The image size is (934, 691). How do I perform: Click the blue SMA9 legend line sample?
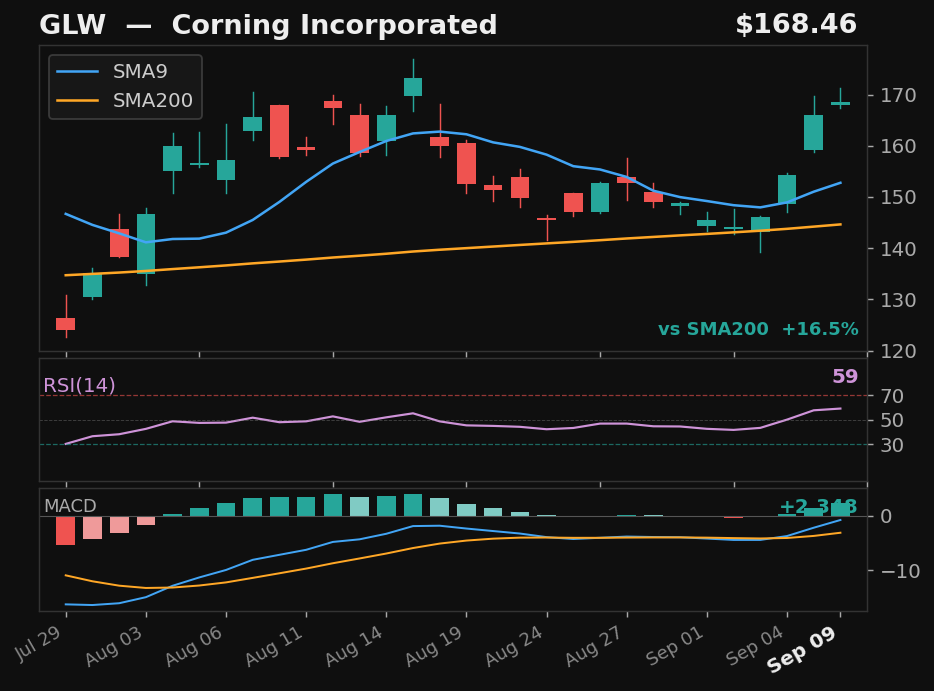click(x=77, y=72)
